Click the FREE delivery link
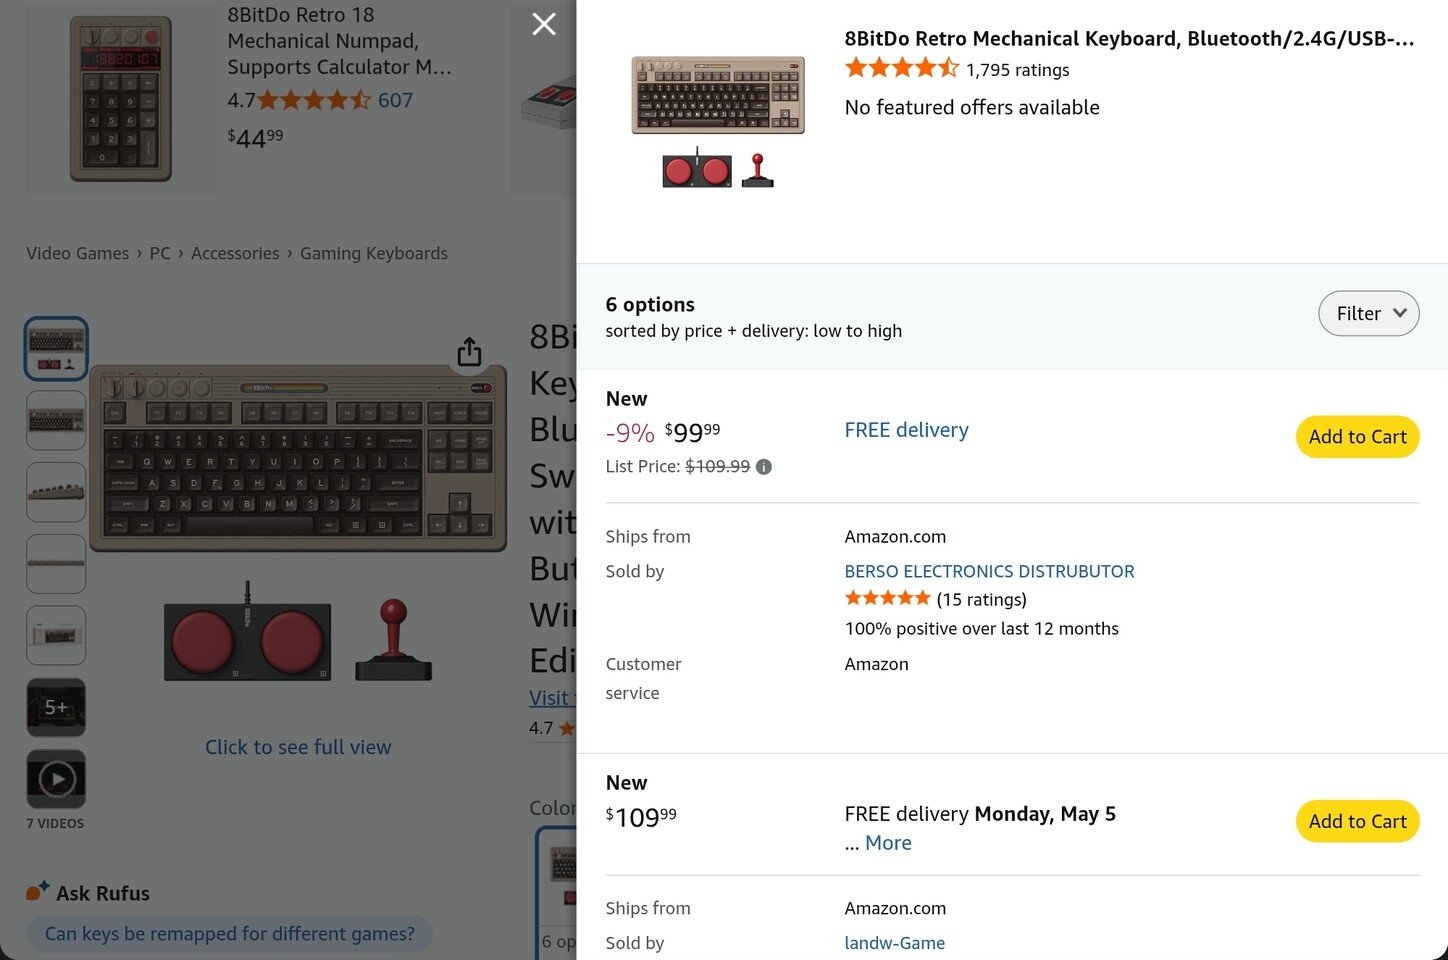 coord(906,430)
